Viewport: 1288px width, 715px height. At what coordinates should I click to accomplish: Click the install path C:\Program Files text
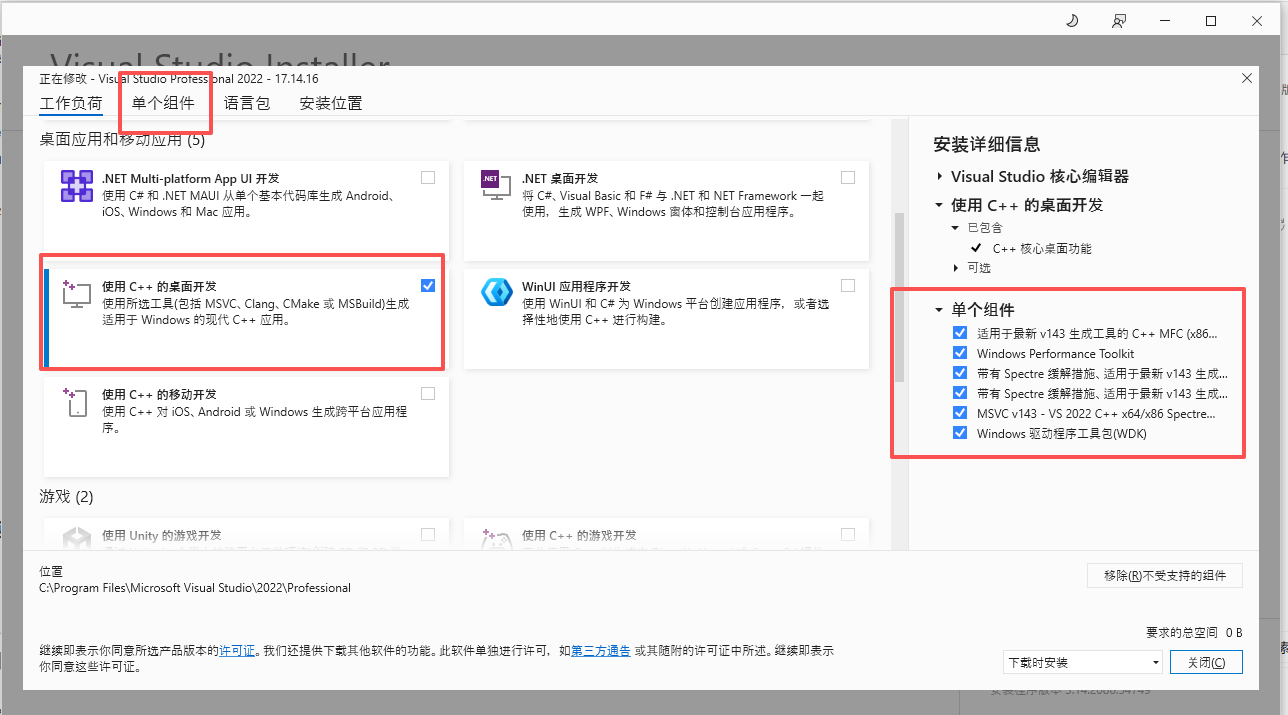tap(195, 588)
